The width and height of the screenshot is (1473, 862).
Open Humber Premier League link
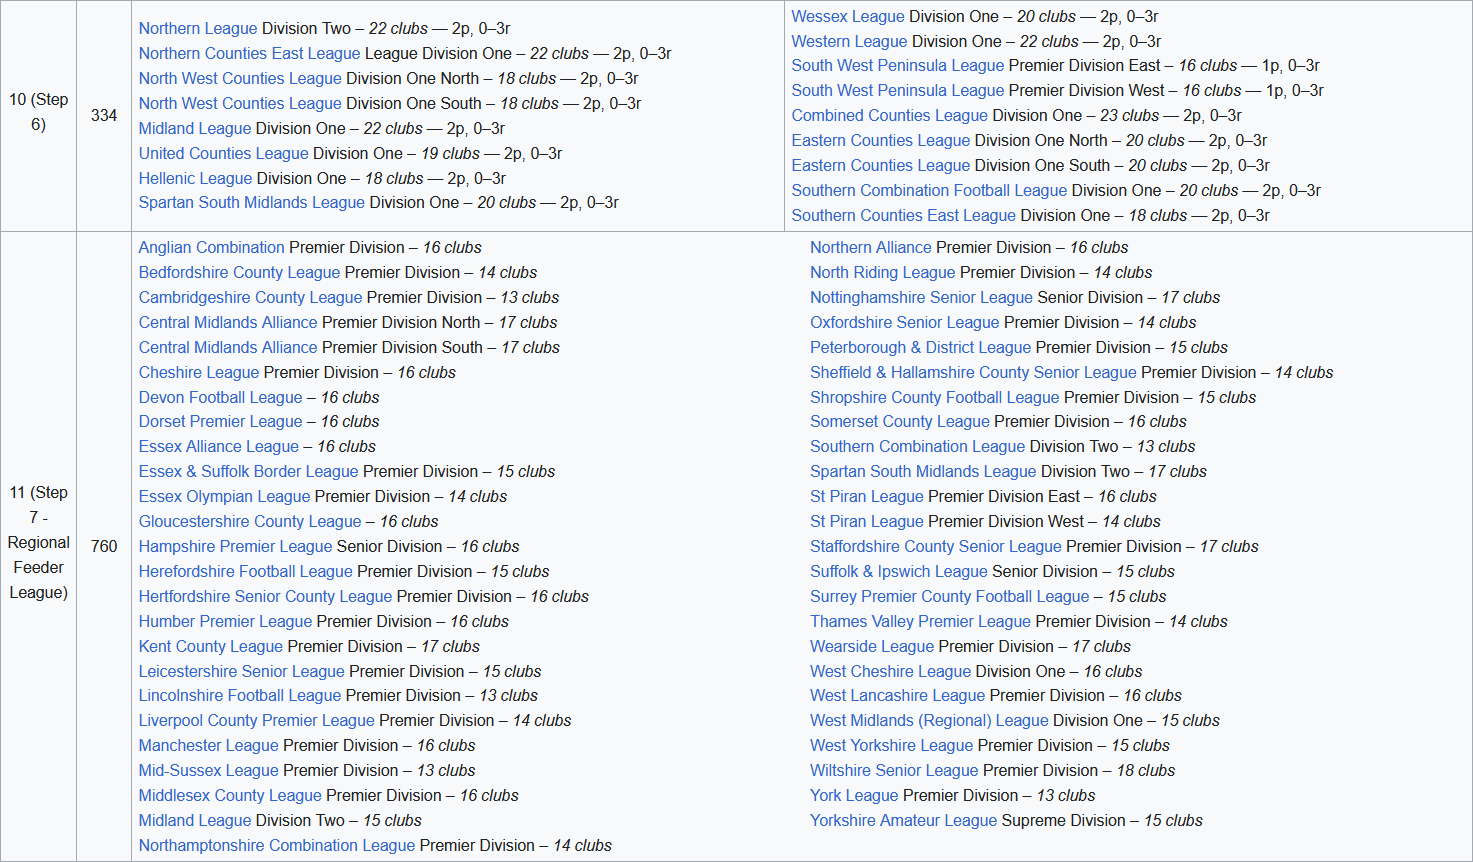pos(226,622)
